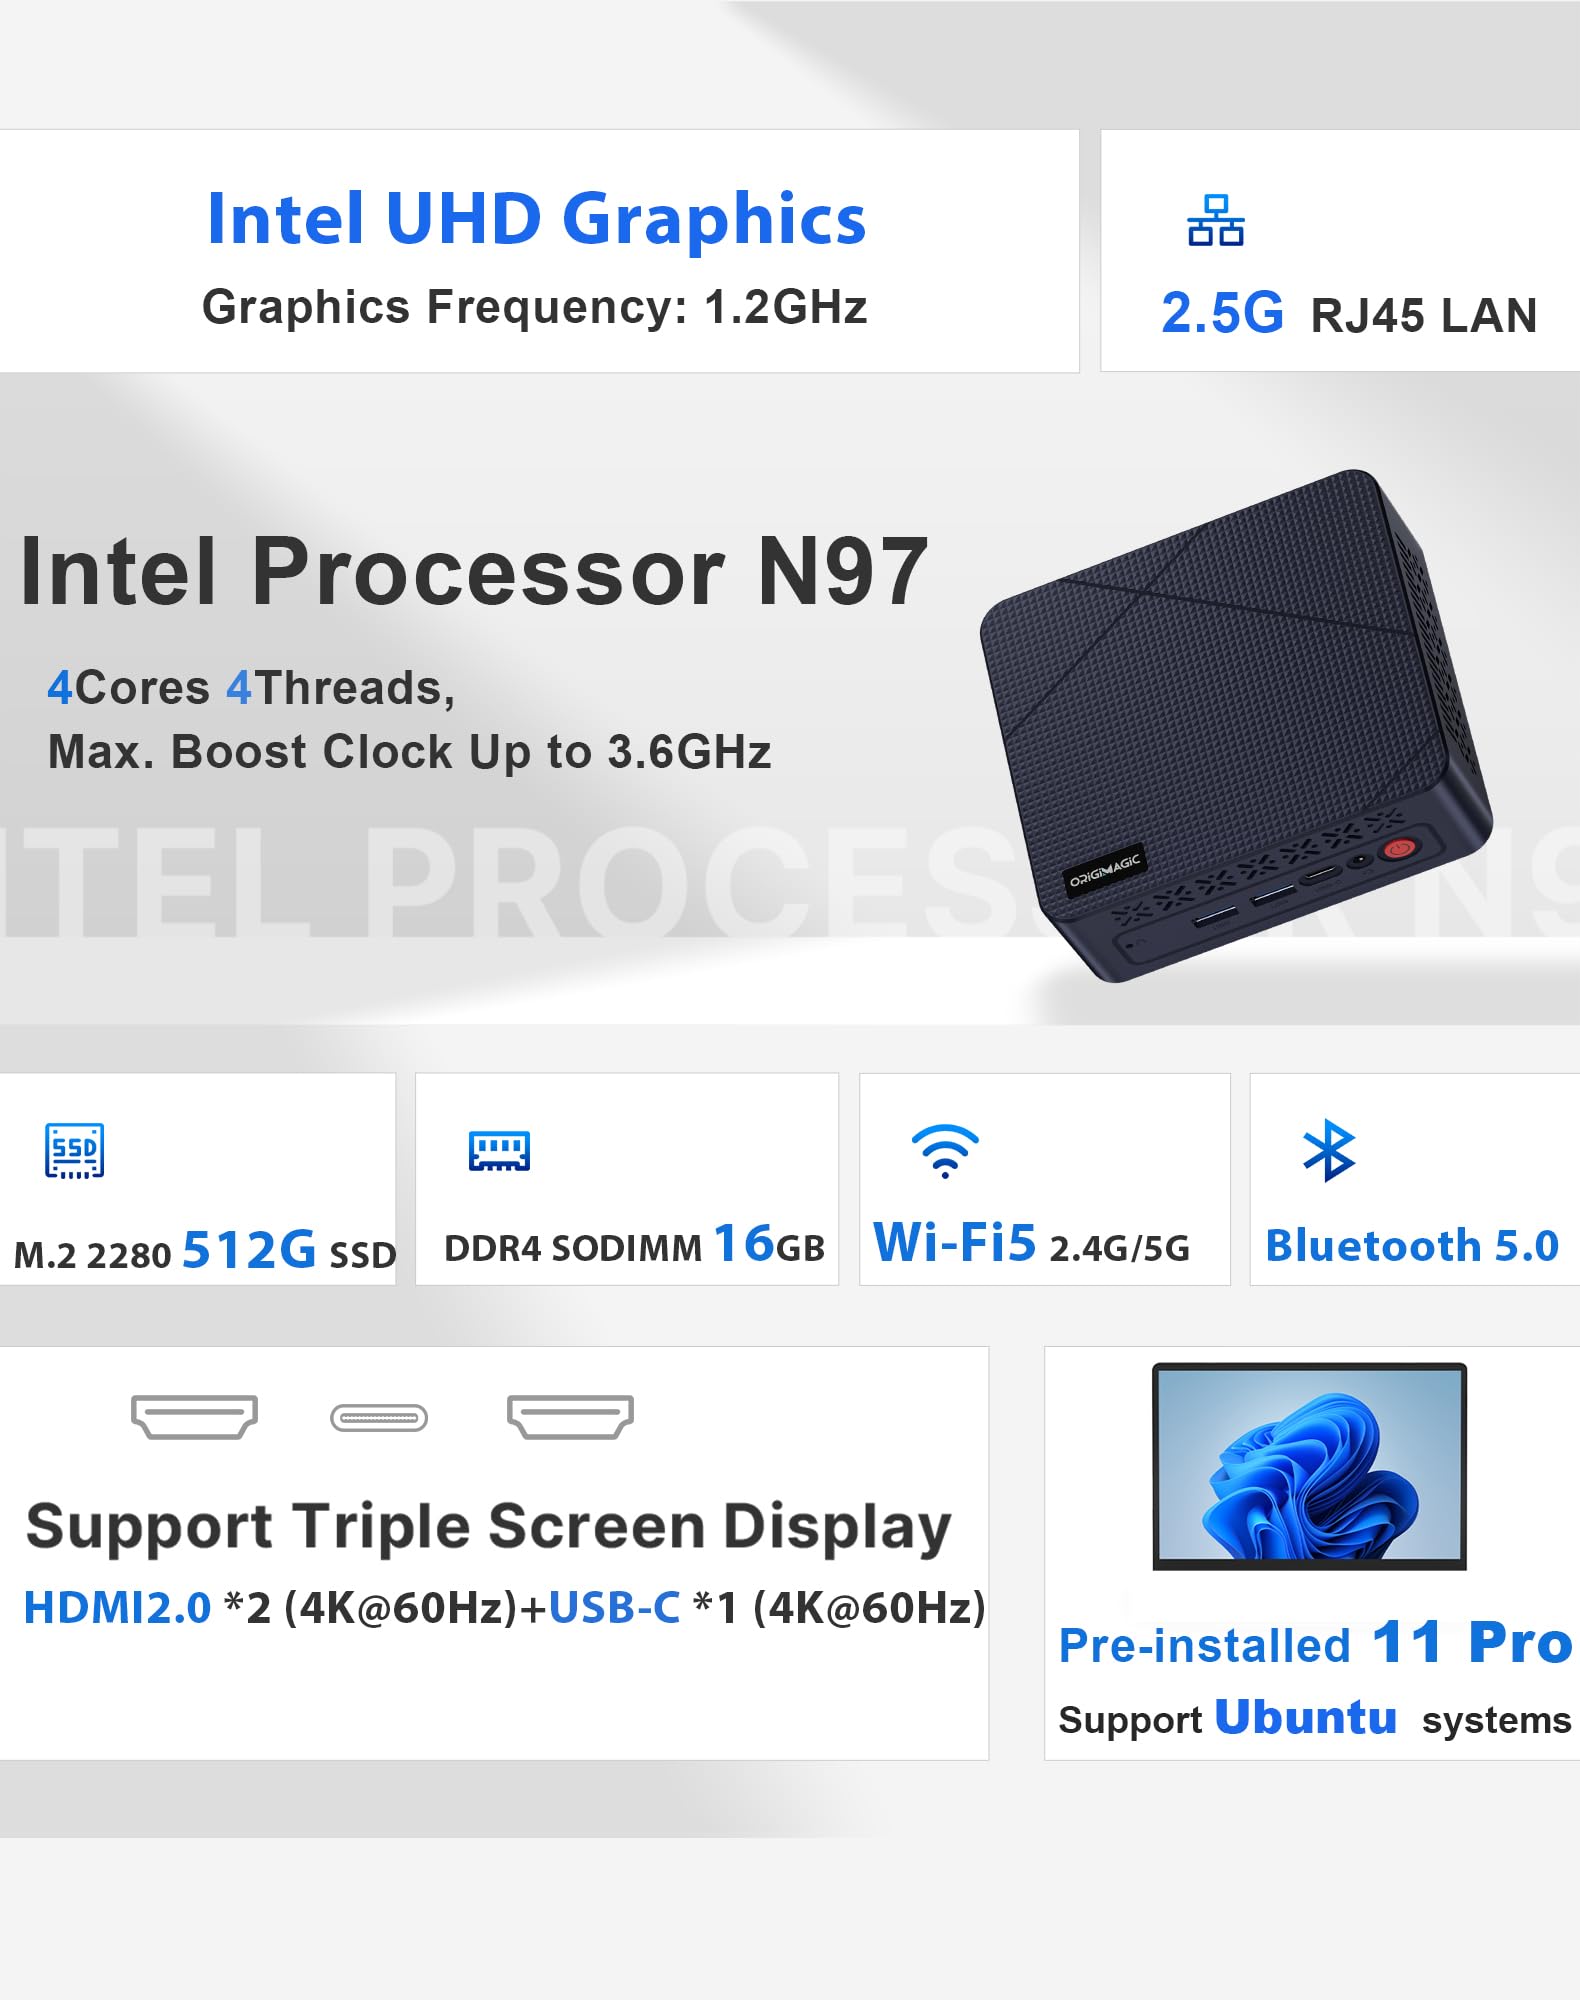Click the DDR4 SODIMM 16GB text
This screenshot has width=1580, height=2000.
tap(634, 1246)
